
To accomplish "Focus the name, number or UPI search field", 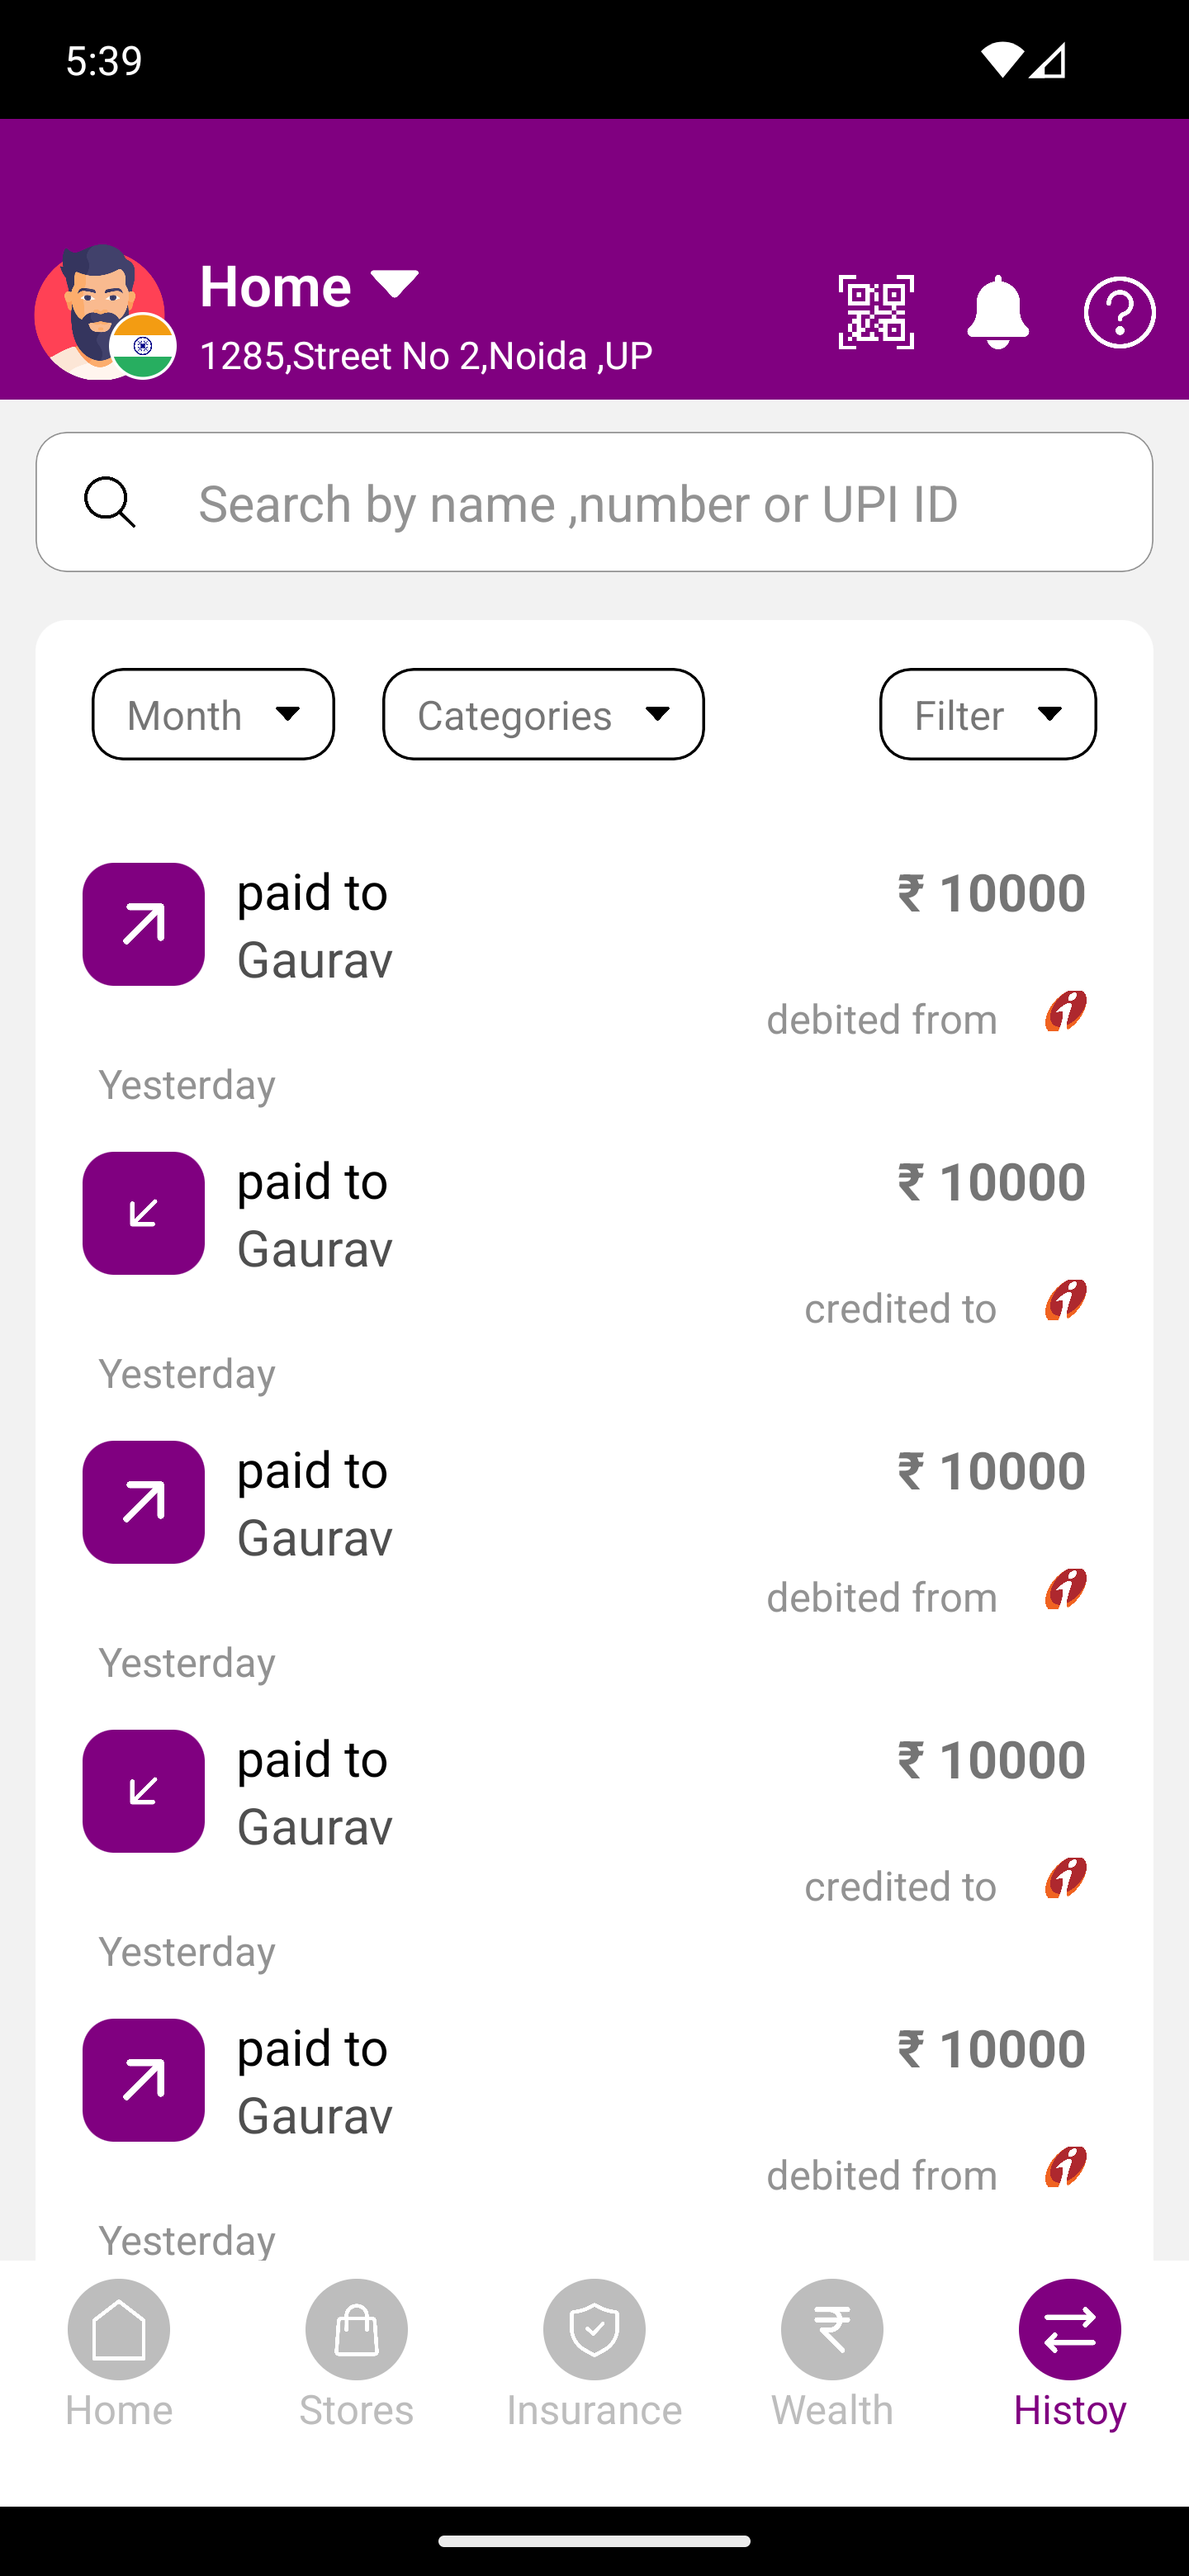I will coord(640,503).
